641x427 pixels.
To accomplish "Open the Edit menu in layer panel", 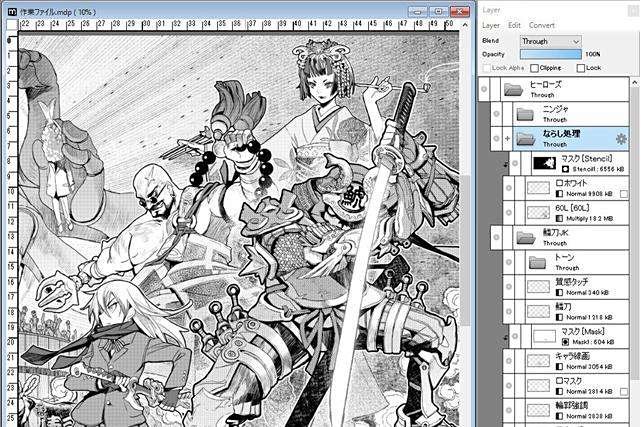I will click(514, 25).
